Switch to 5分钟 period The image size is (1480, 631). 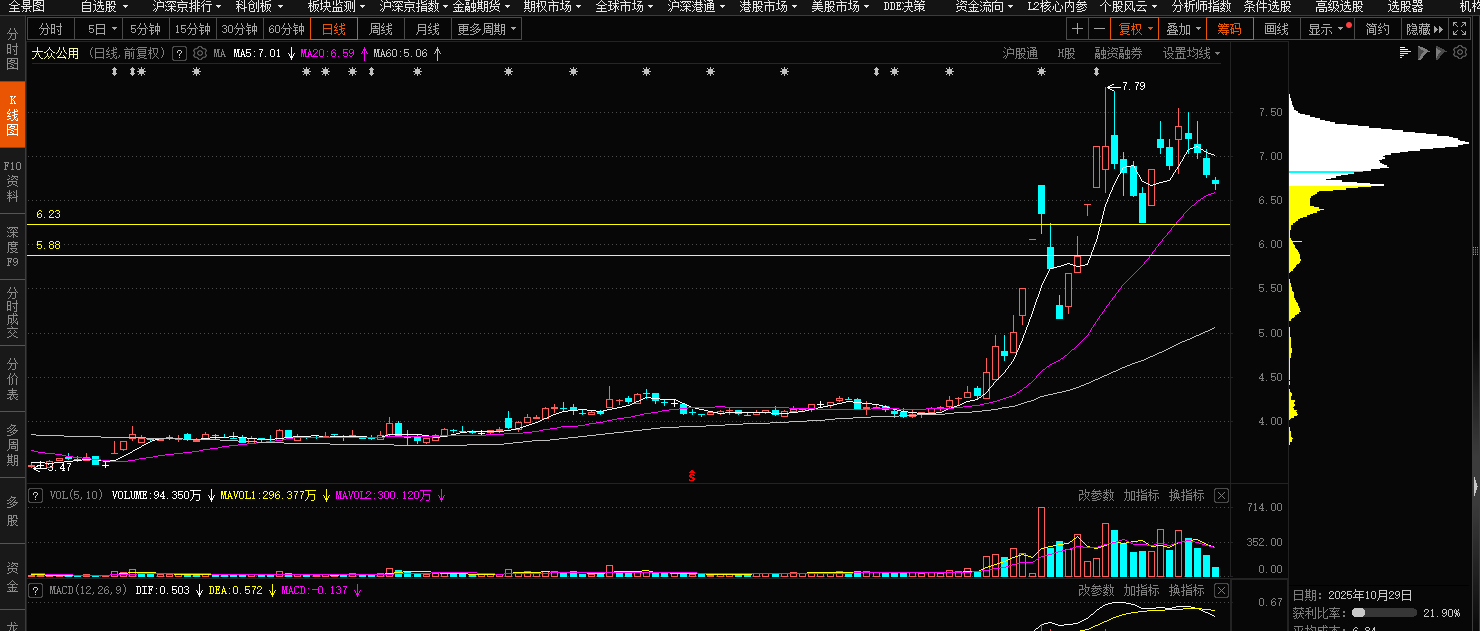tap(145, 29)
